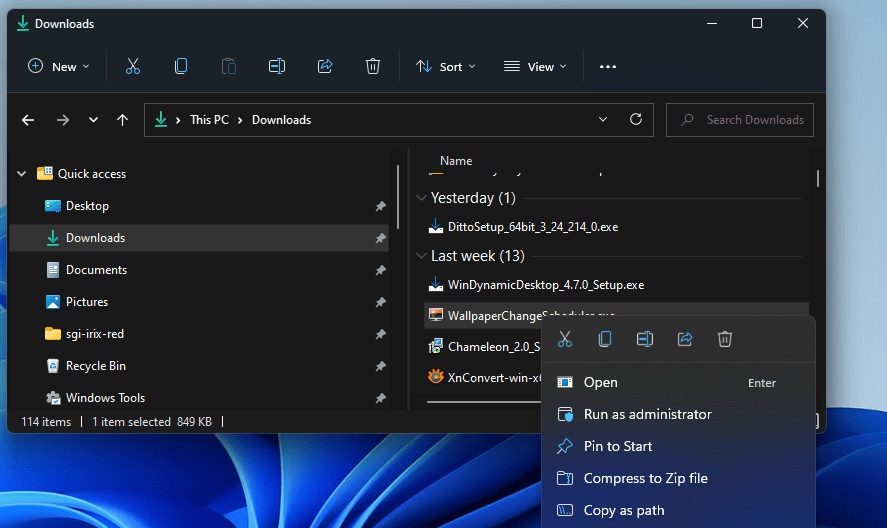
Task: Open the See more ellipsis menu
Action: point(608,67)
